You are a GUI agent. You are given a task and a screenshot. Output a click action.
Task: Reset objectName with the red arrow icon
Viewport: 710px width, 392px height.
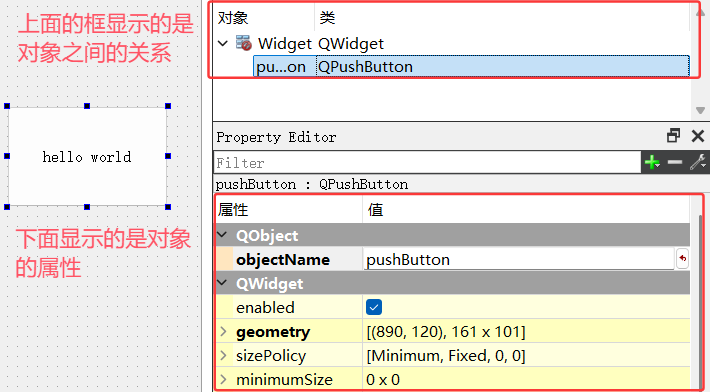click(x=682, y=259)
